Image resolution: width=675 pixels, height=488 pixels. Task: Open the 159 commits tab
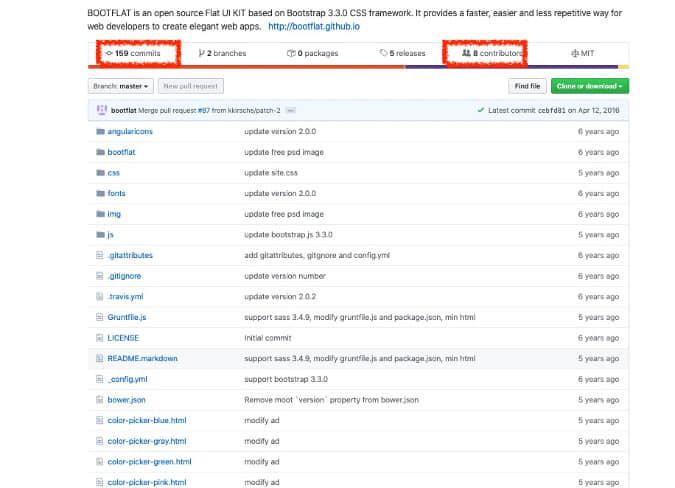pyautogui.click(x=137, y=53)
